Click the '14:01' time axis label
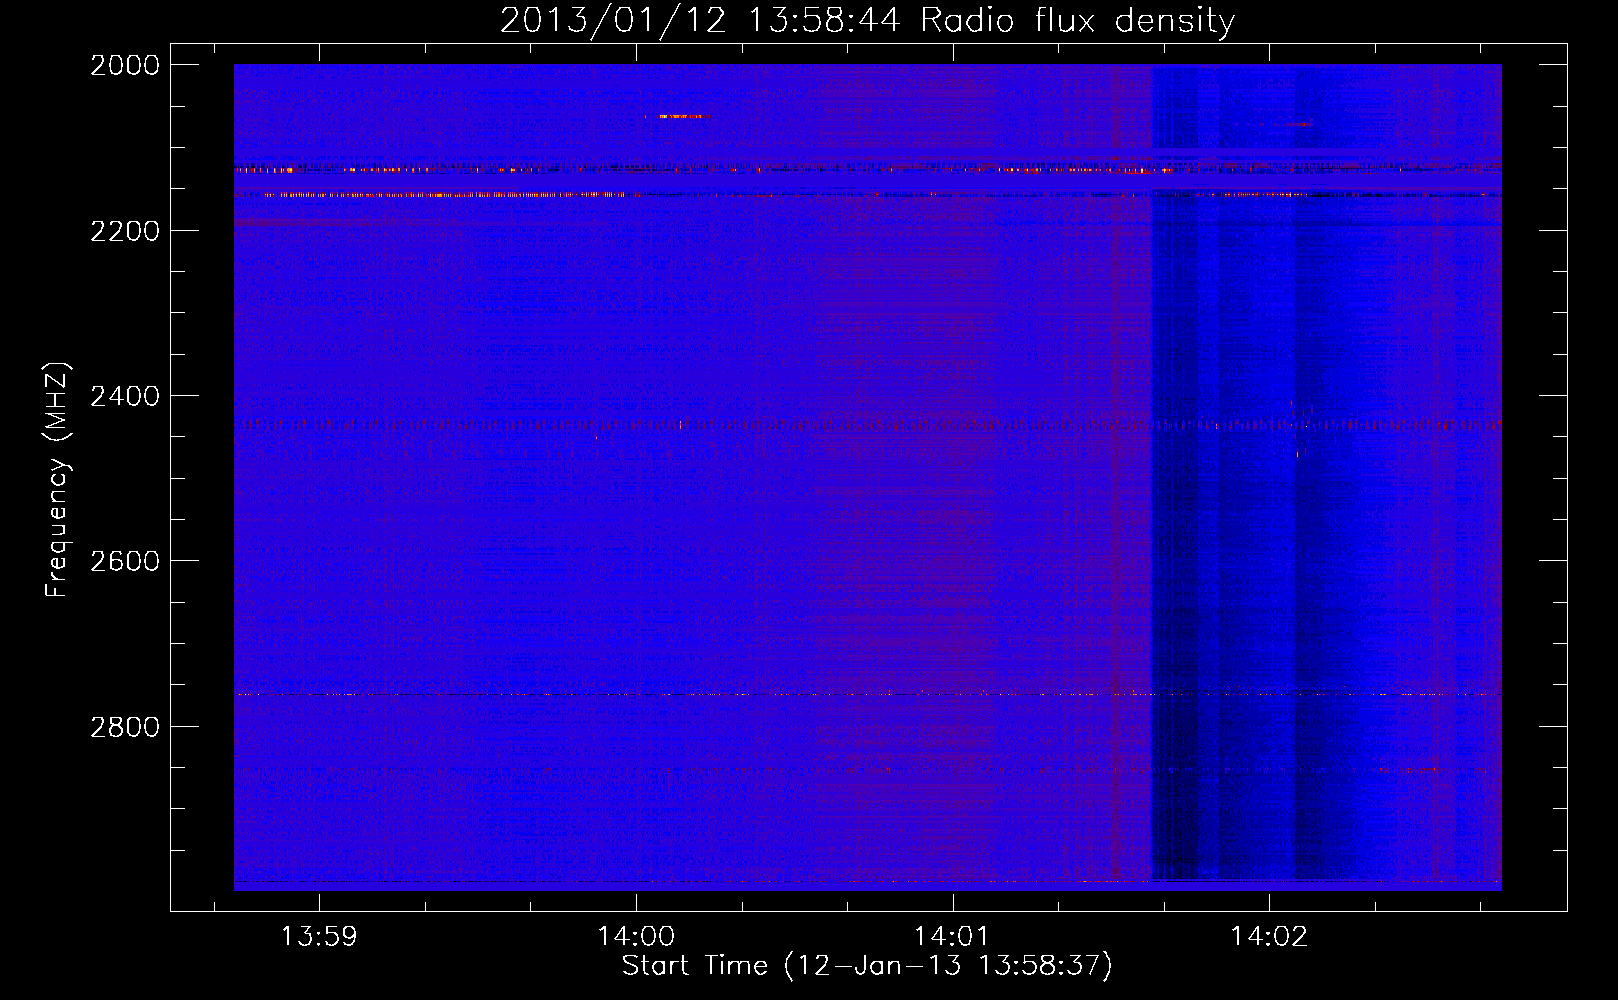The height and width of the screenshot is (1000, 1618). [952, 937]
